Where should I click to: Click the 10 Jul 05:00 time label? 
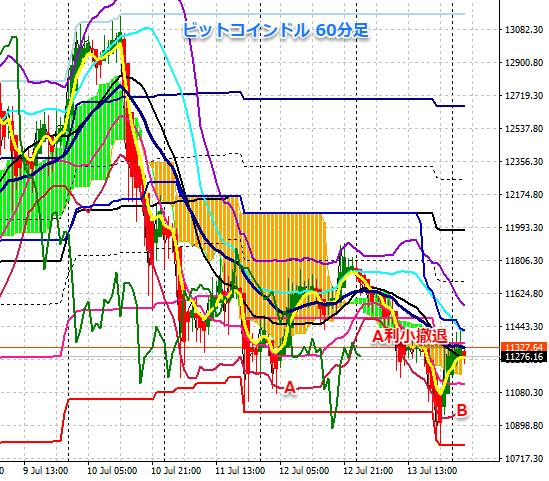(x=112, y=470)
